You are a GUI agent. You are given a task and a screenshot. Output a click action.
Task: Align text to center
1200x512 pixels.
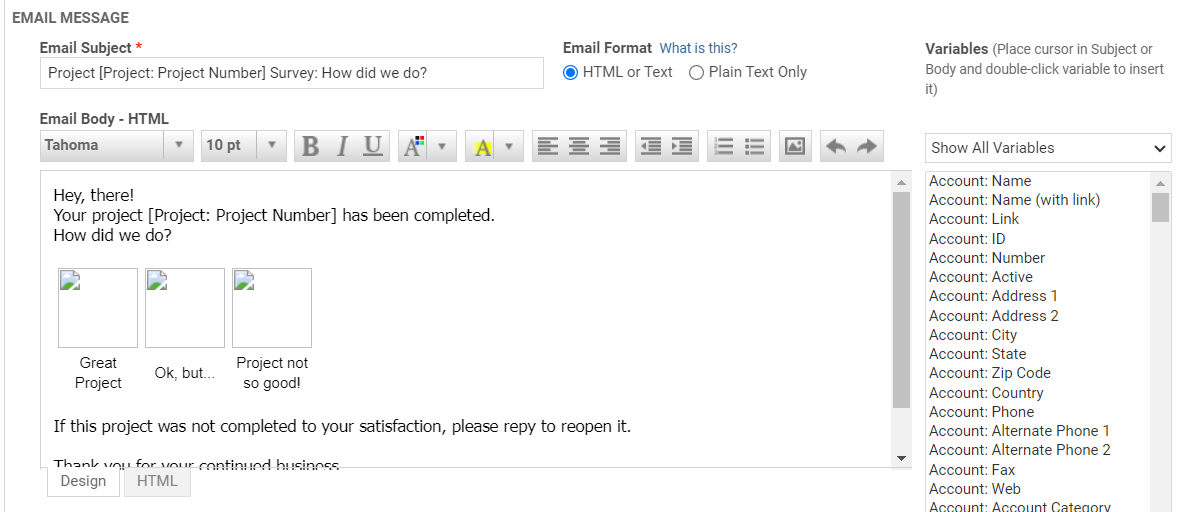coord(579,147)
